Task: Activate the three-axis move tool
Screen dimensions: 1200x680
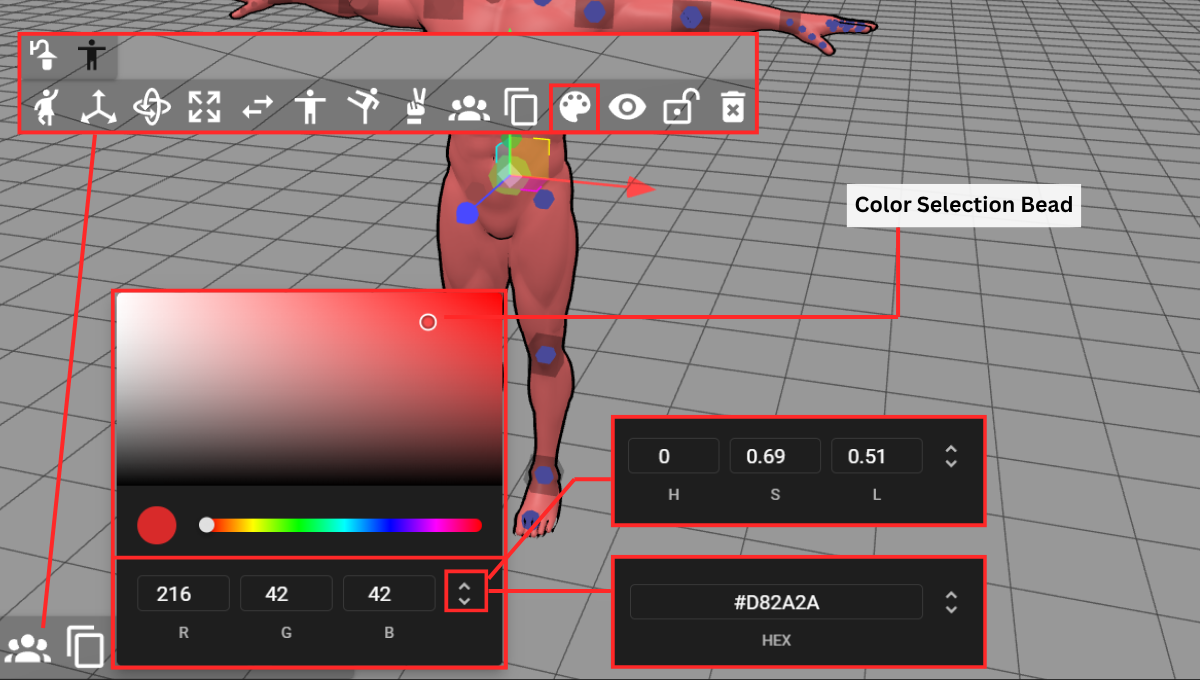Action: [x=99, y=106]
